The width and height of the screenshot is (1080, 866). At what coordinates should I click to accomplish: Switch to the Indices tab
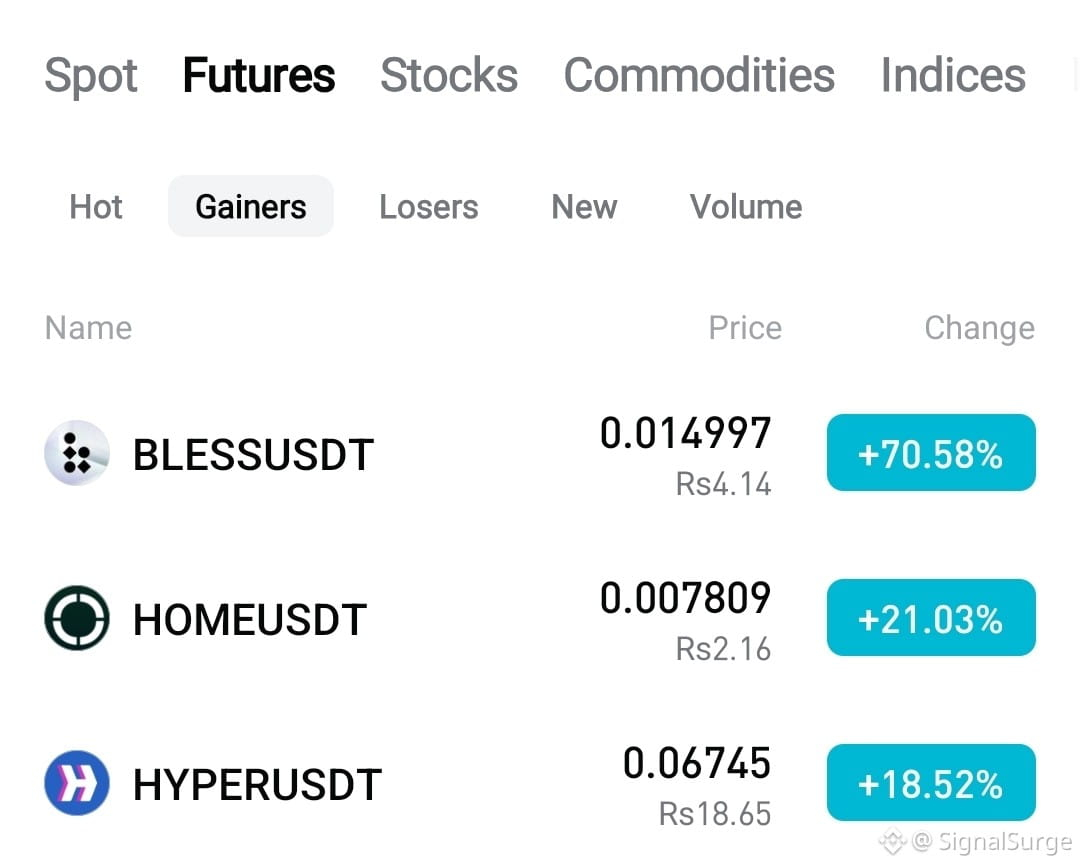(x=953, y=75)
